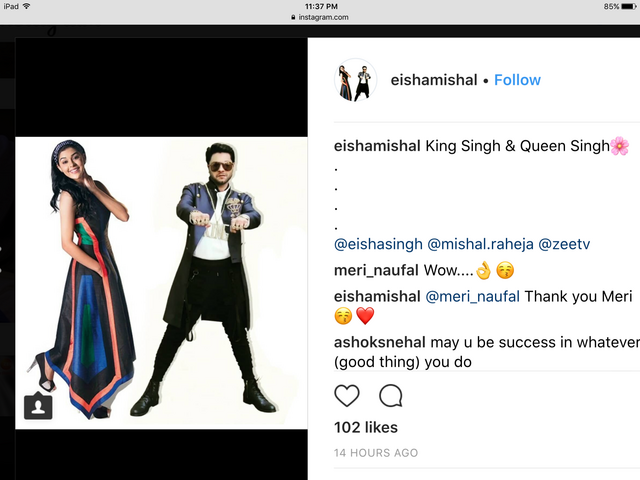Open the 14 HOURS AGO timestamp
640x480 pixels.
(x=376, y=453)
